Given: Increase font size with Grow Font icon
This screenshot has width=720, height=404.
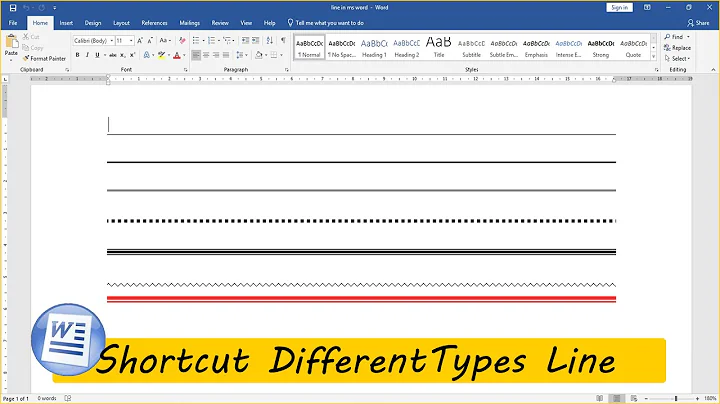Looking at the screenshot, I should [140, 41].
